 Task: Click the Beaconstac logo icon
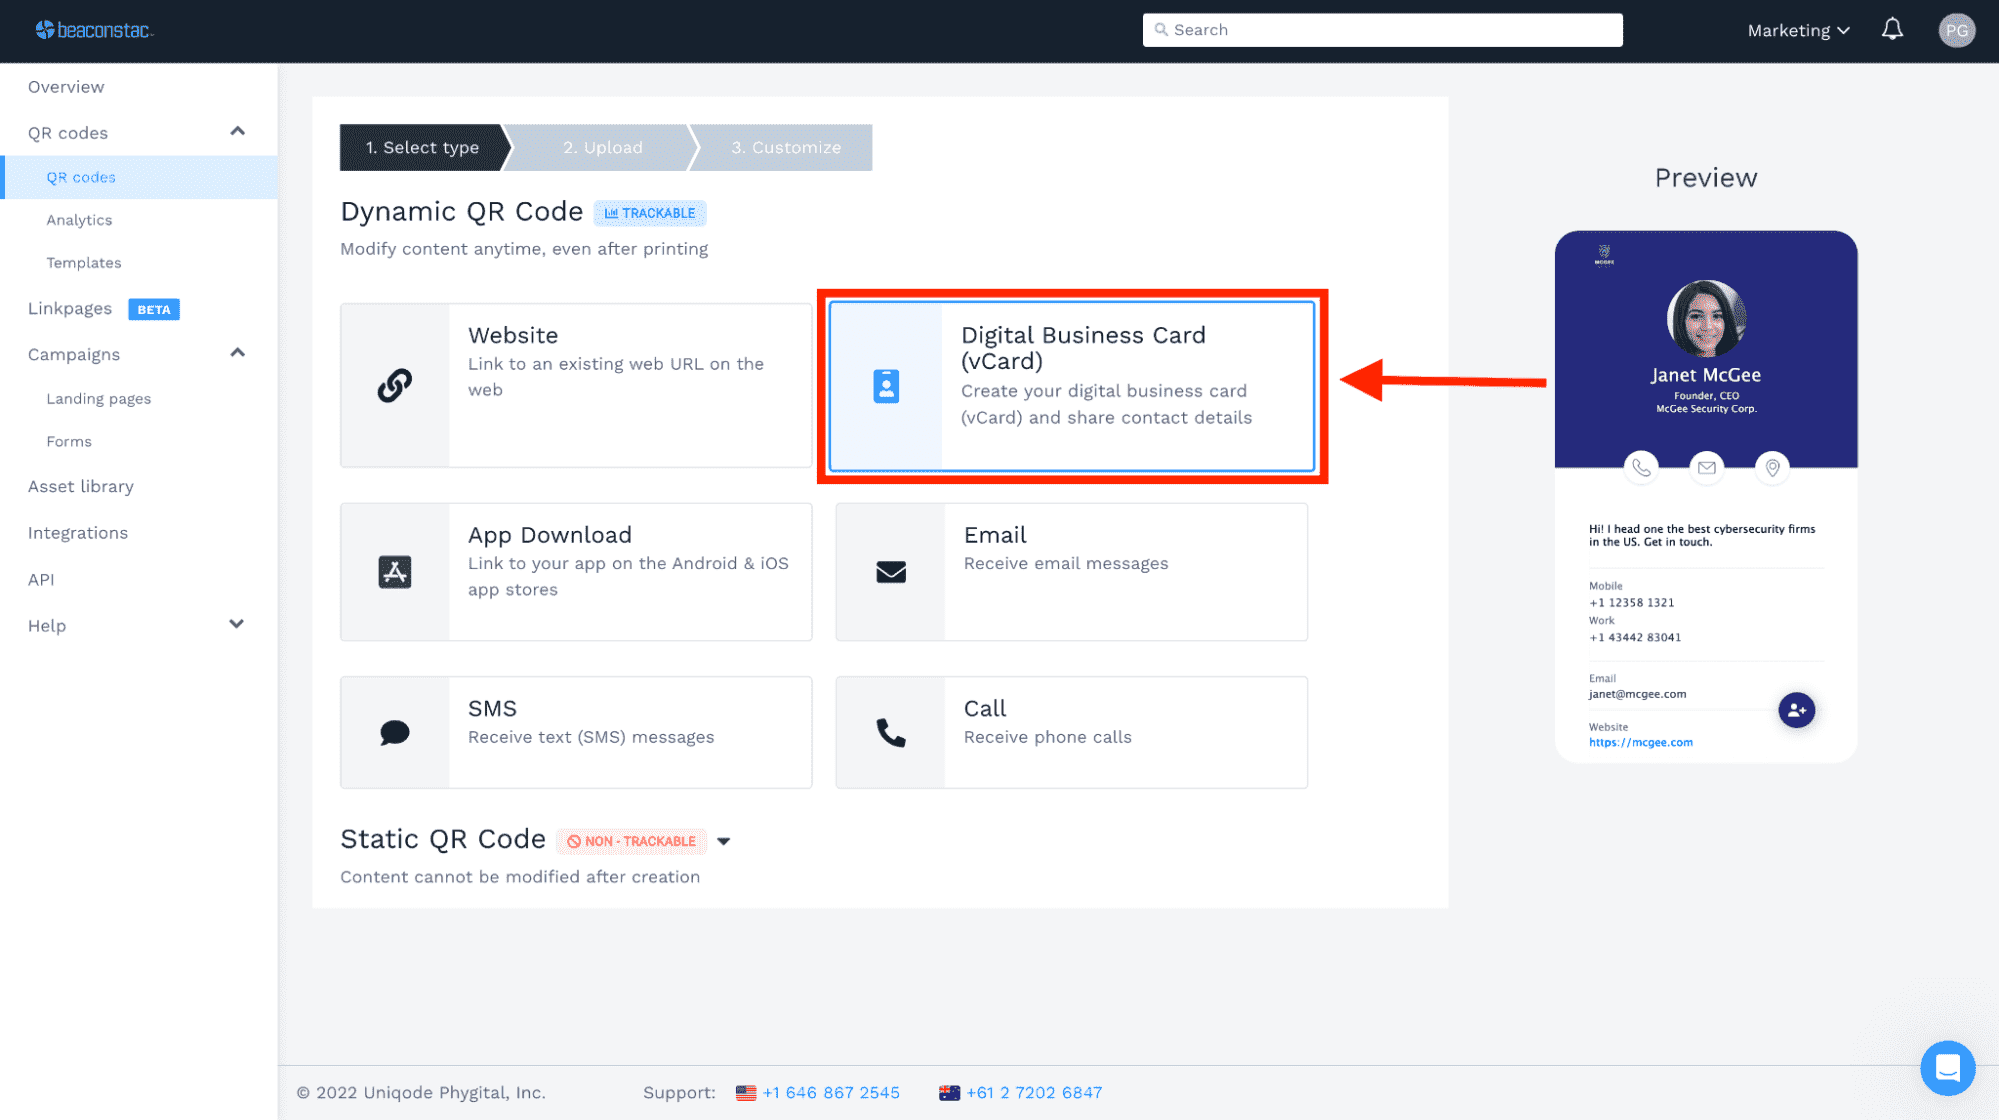[38, 29]
